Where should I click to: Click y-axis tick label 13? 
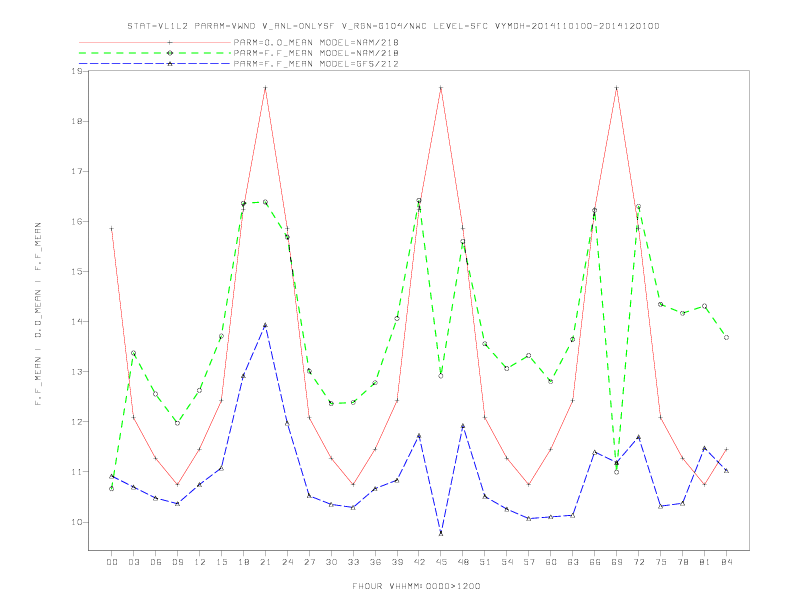click(77, 372)
